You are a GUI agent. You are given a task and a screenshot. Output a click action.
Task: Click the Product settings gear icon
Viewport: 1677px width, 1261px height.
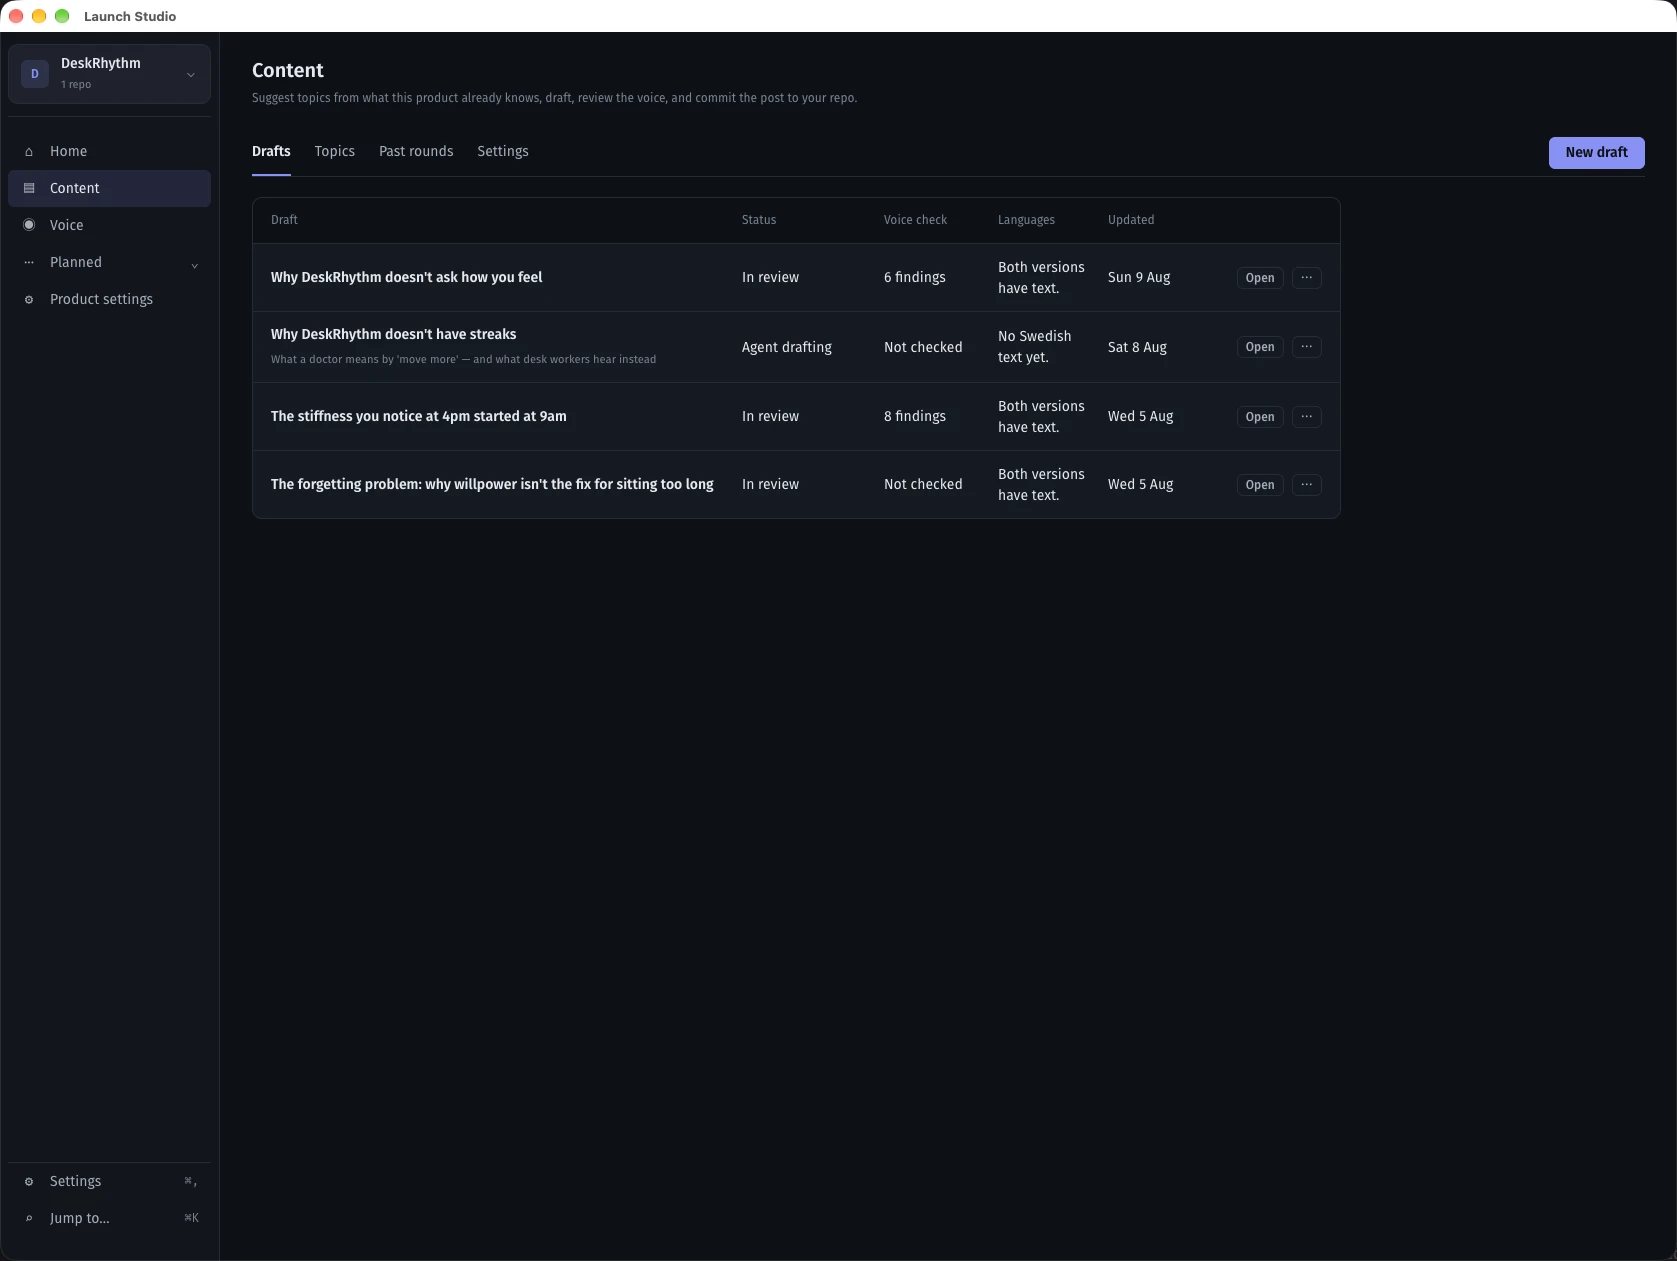point(29,299)
